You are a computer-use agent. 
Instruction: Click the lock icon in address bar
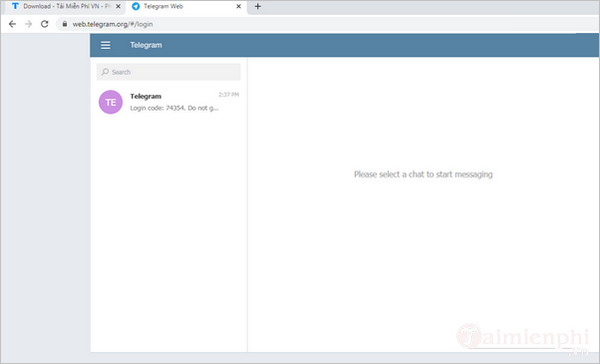coord(65,24)
